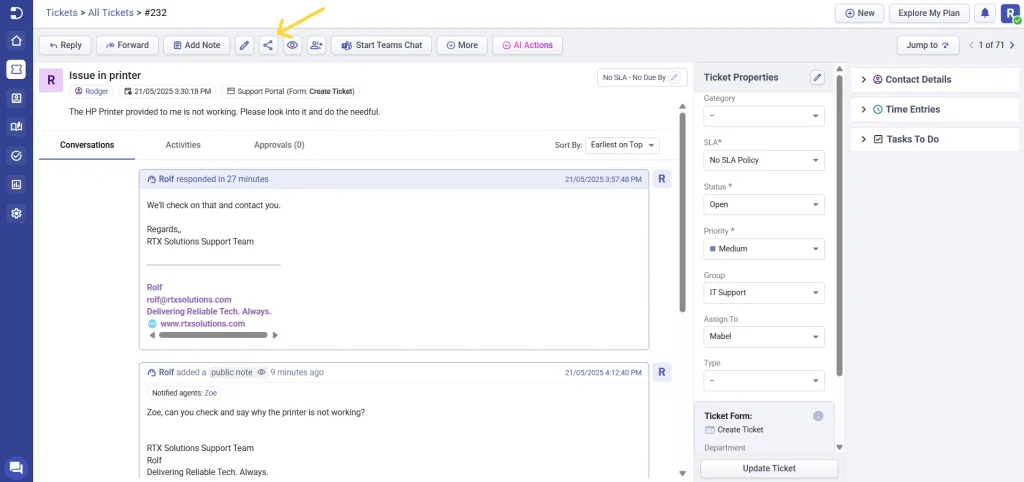
Task: Click requester Rodger chip
Action: coord(92,91)
